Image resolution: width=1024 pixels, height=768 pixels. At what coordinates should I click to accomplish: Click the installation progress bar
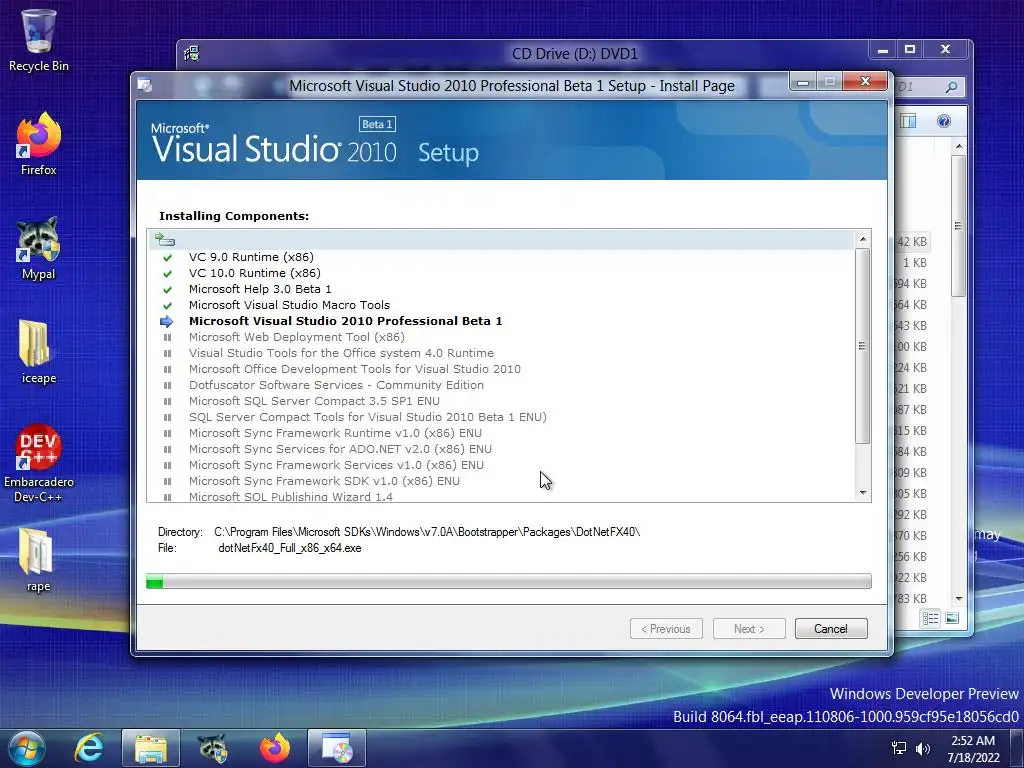coord(509,581)
